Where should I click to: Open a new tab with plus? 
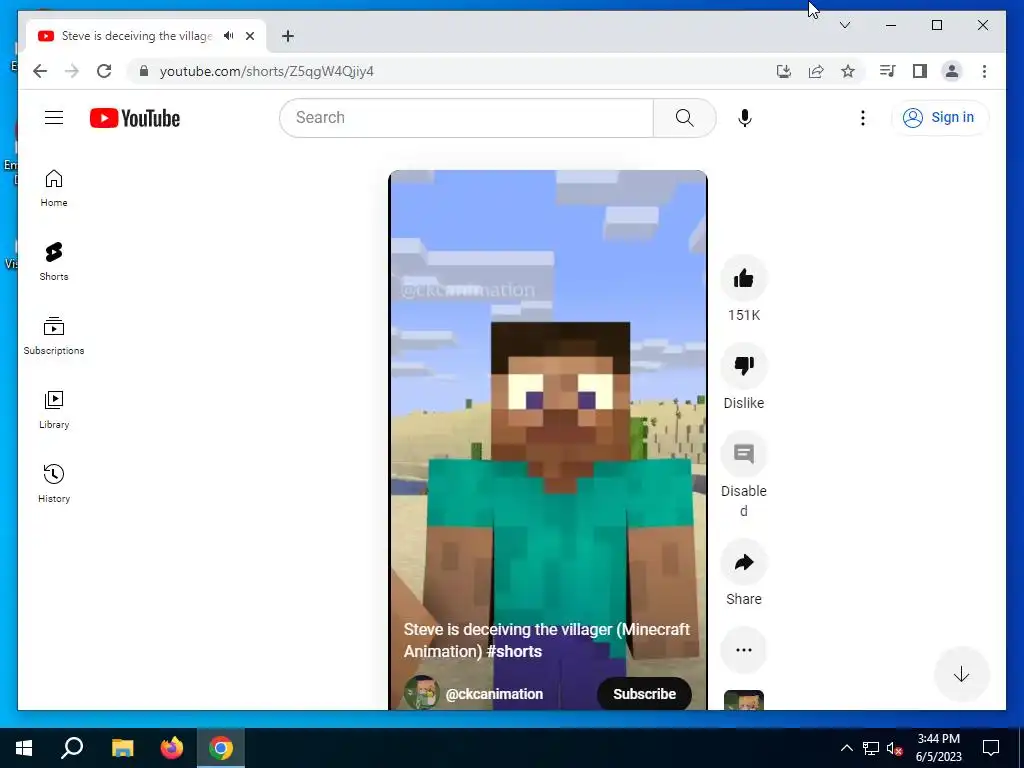click(288, 36)
